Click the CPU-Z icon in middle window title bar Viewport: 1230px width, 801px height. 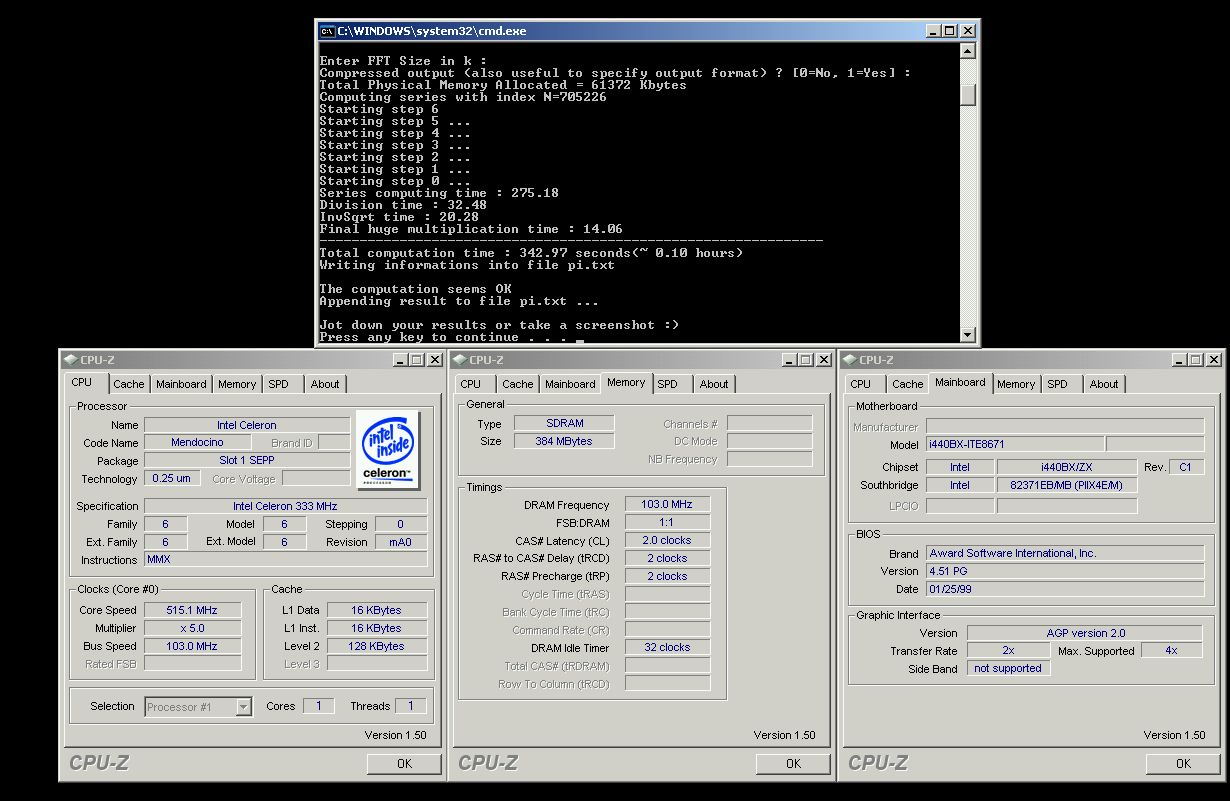coord(459,360)
